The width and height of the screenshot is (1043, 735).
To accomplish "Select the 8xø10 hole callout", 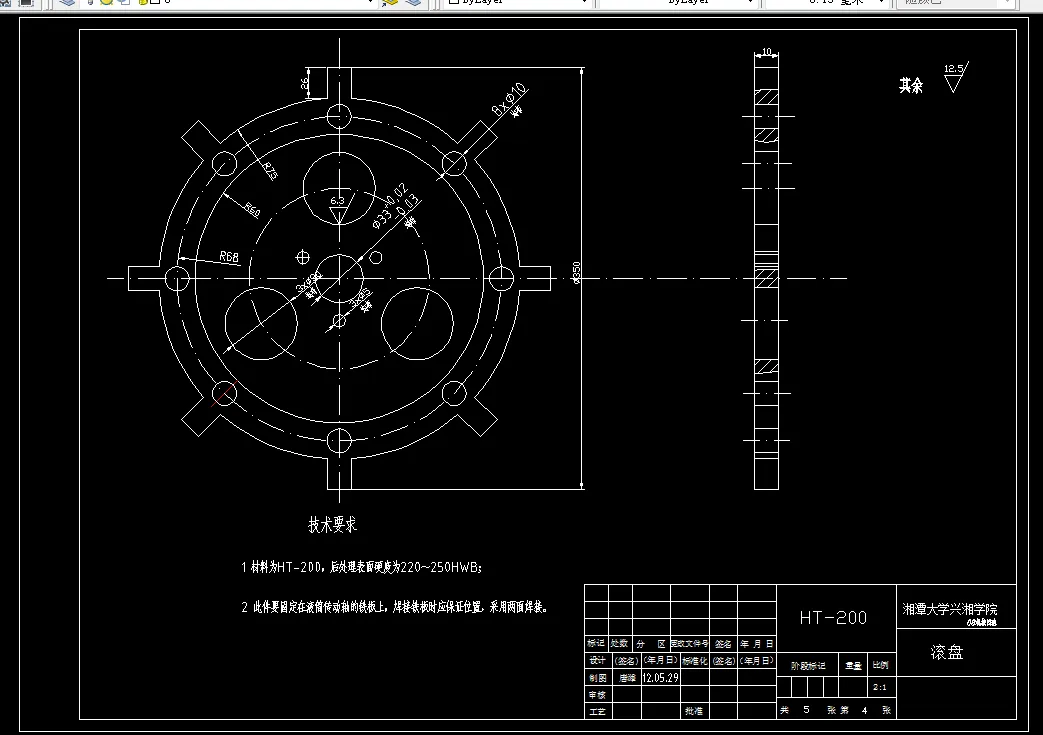I will (510, 100).
